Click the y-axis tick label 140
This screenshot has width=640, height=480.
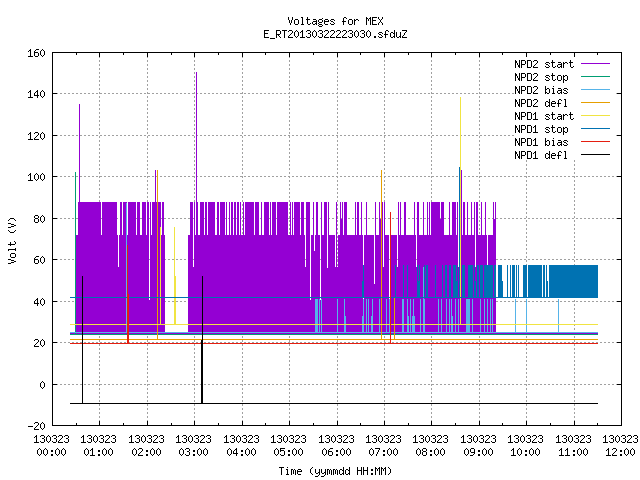pyautogui.click(x=36, y=94)
